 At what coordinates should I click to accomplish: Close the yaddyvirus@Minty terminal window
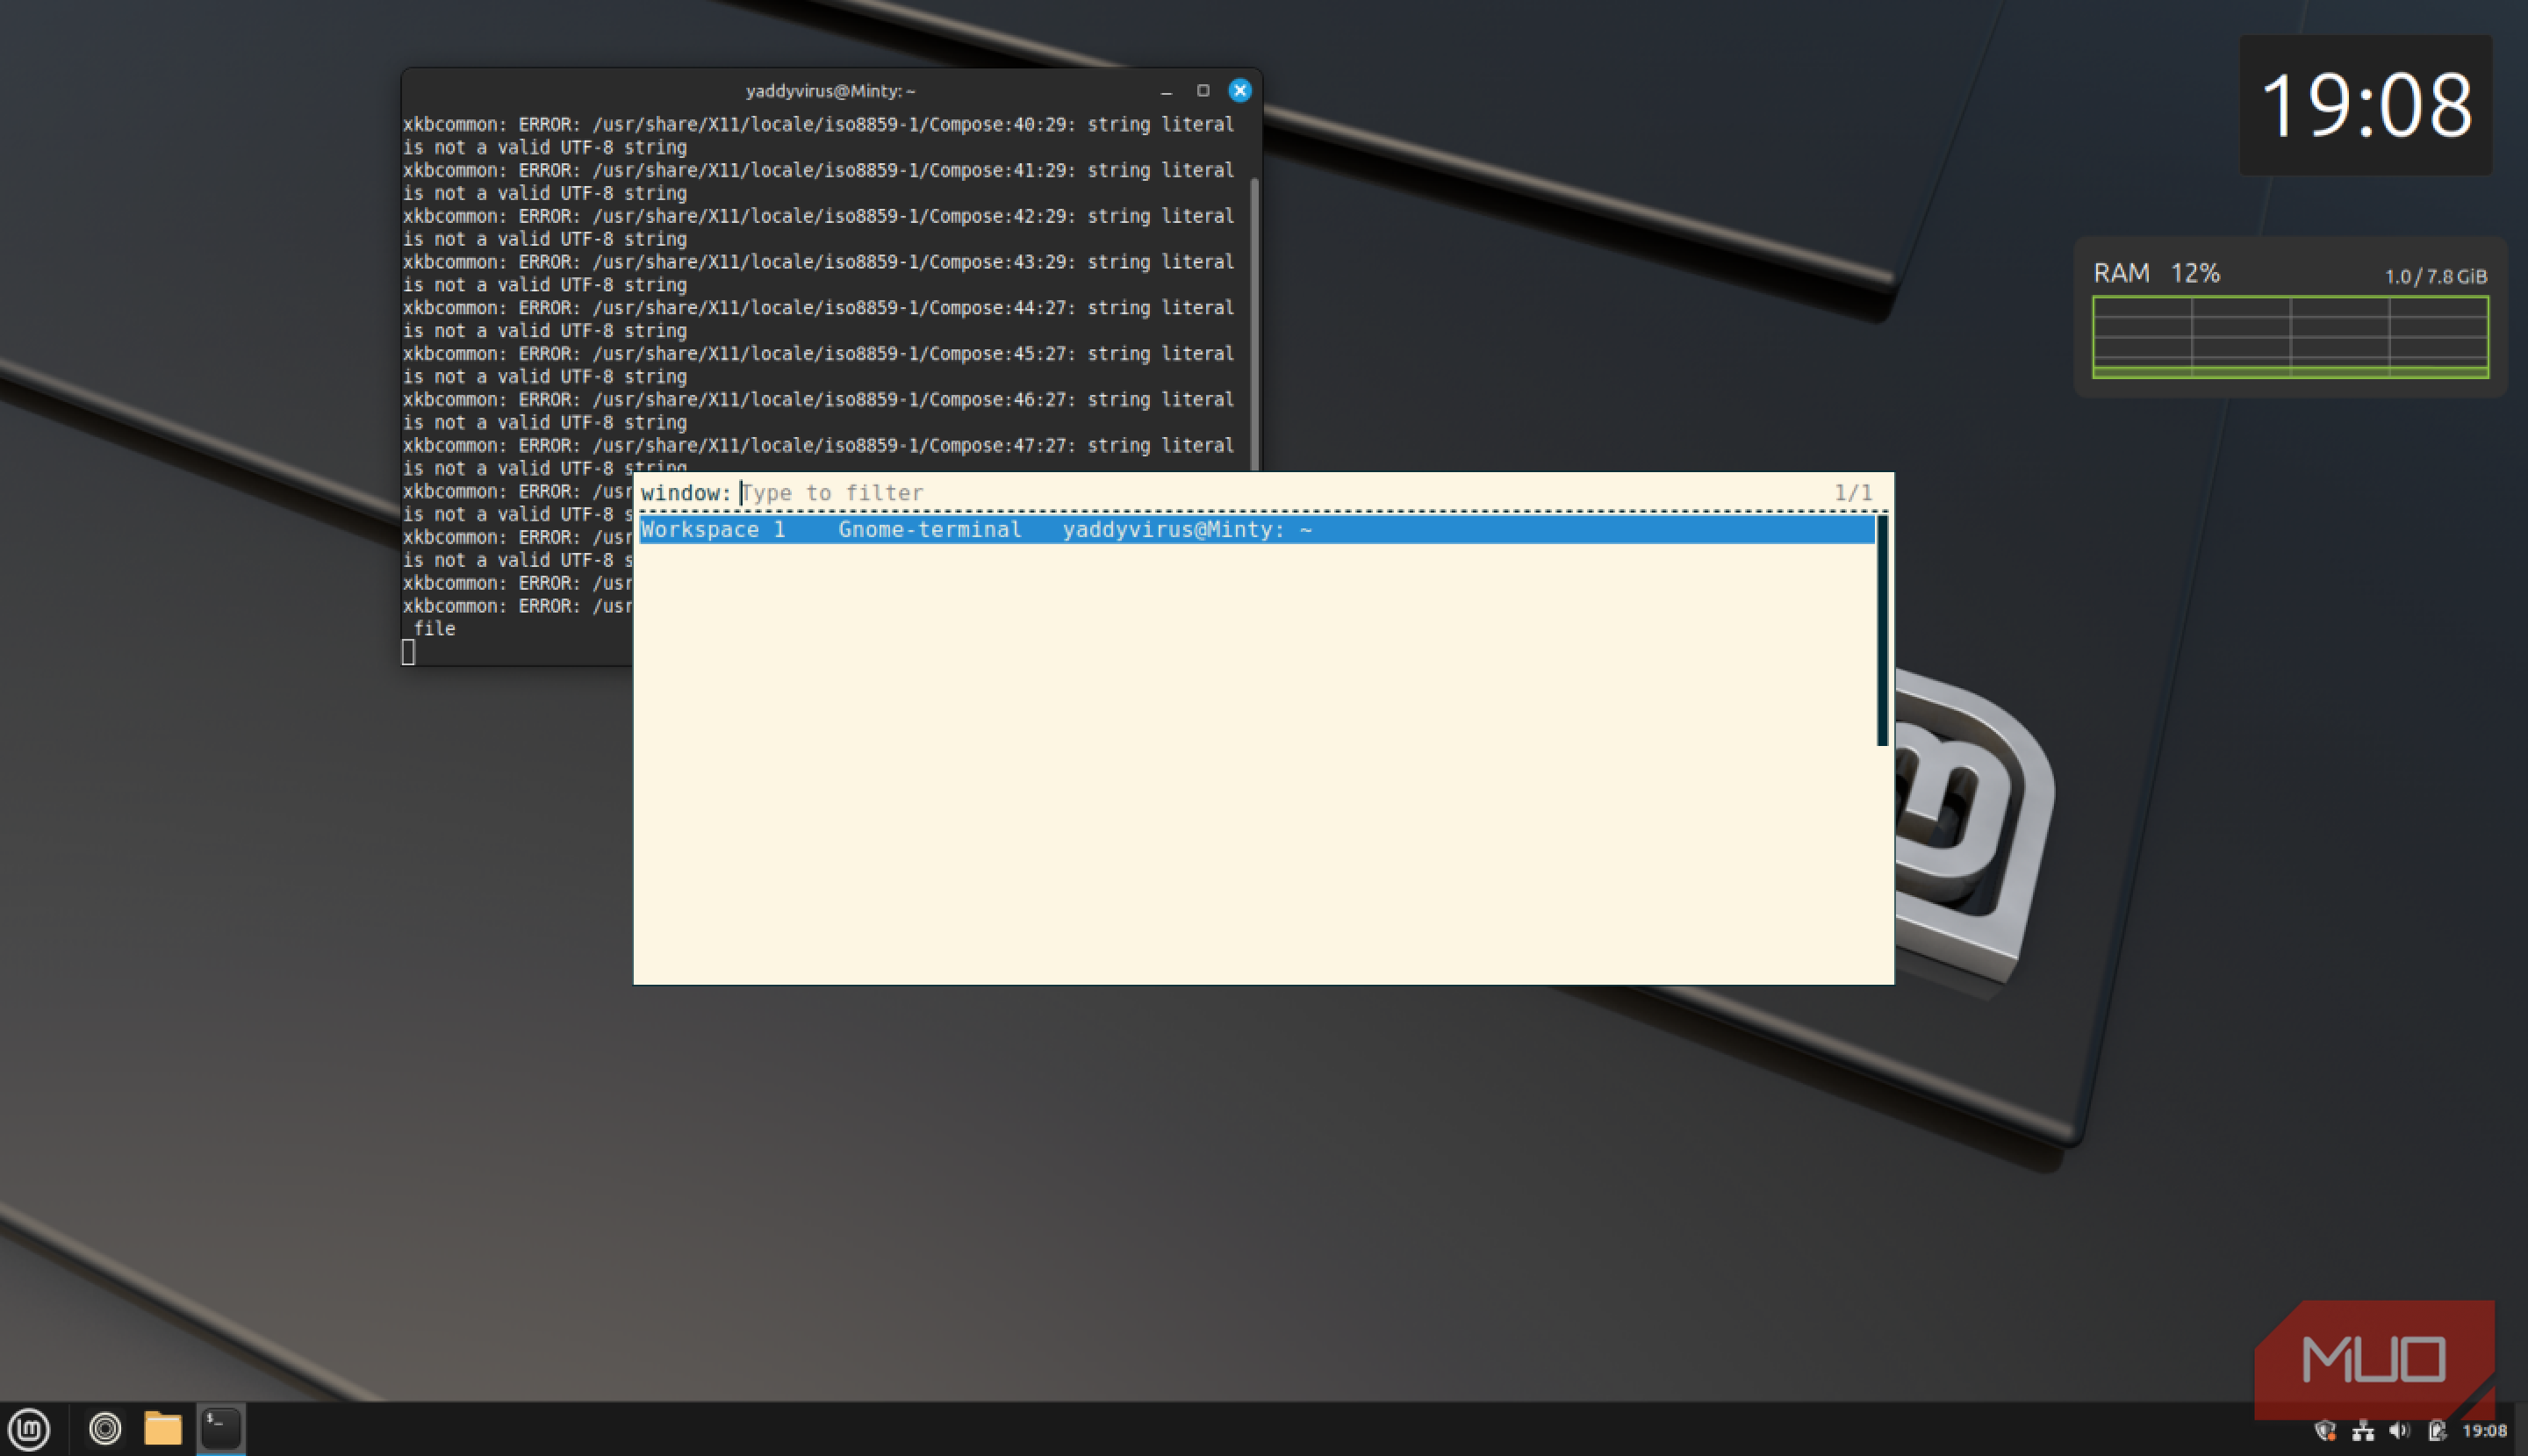click(1240, 91)
